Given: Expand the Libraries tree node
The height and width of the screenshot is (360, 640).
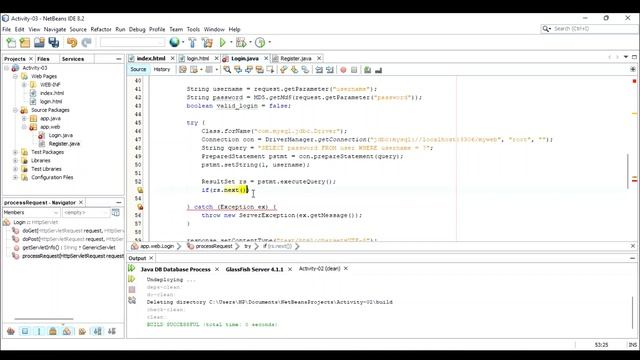Looking at the screenshot, I should [15, 160].
